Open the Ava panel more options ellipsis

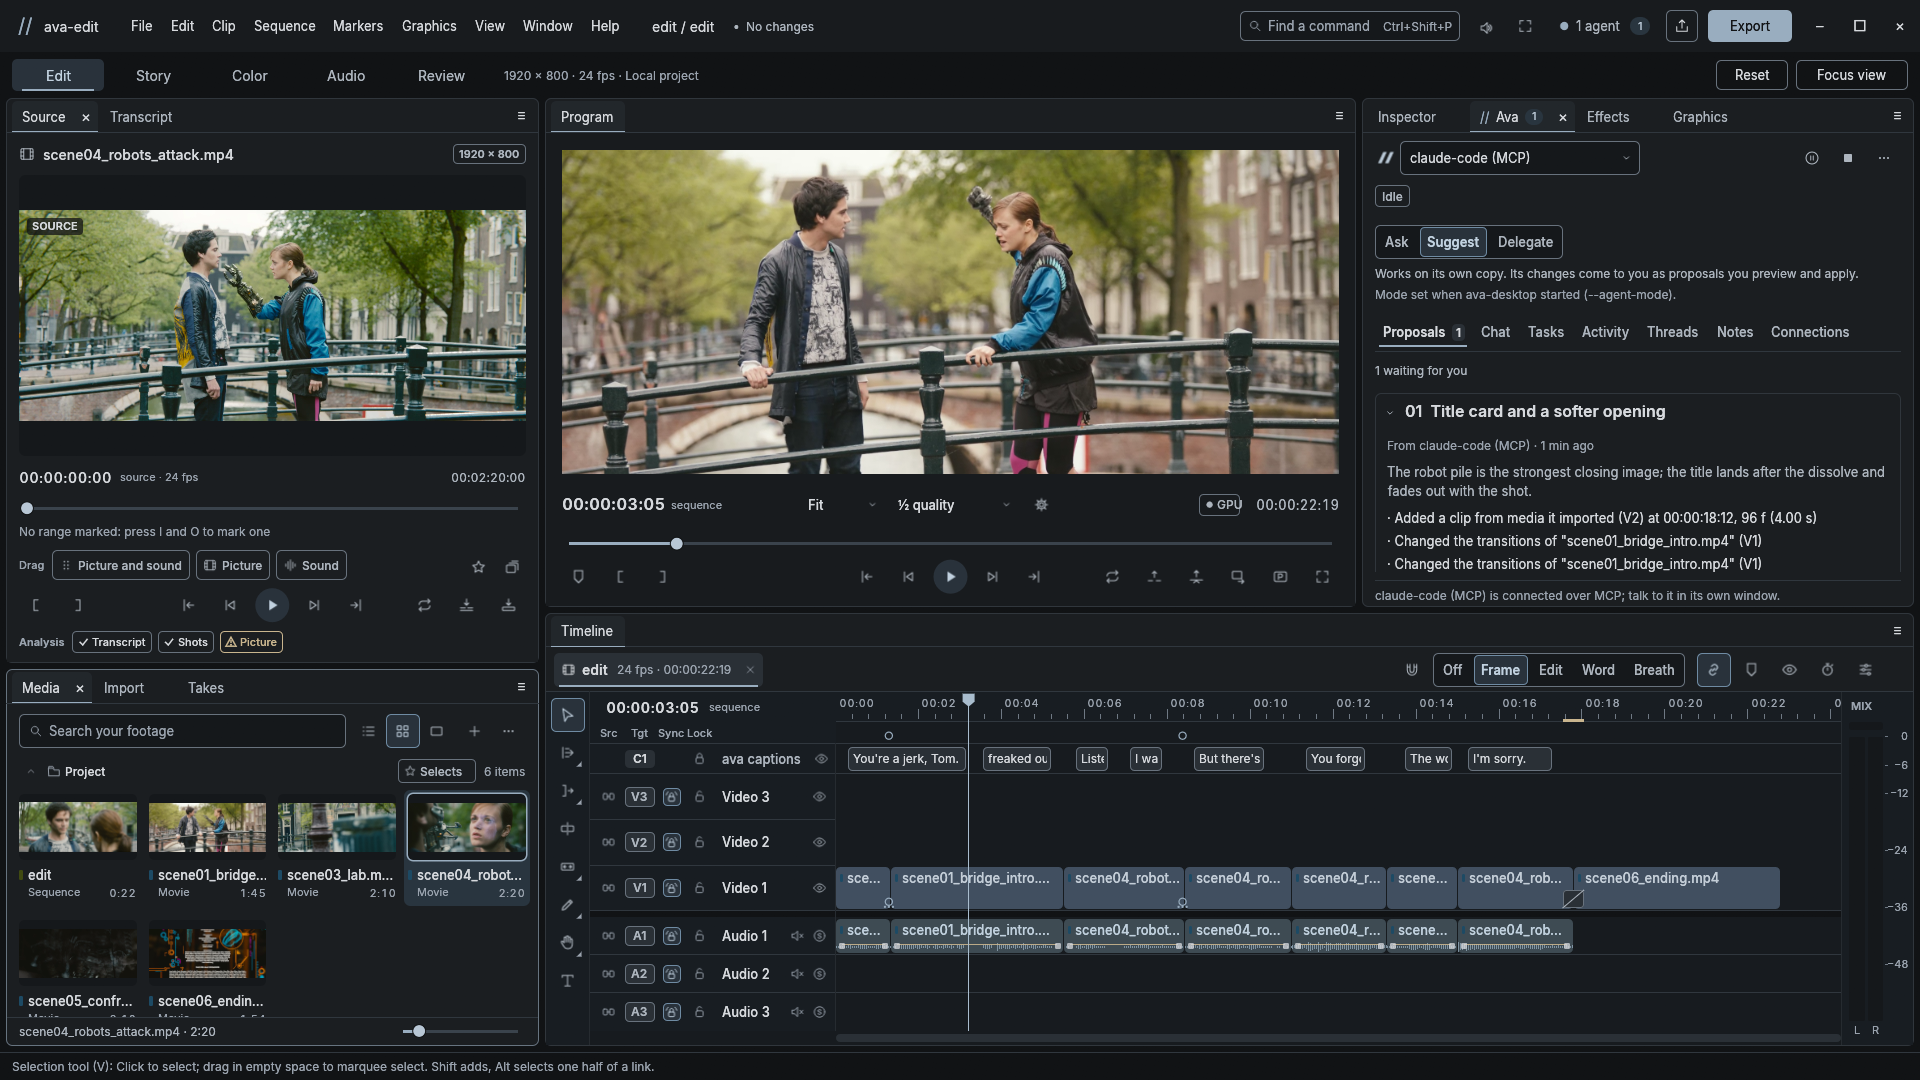tap(1884, 158)
